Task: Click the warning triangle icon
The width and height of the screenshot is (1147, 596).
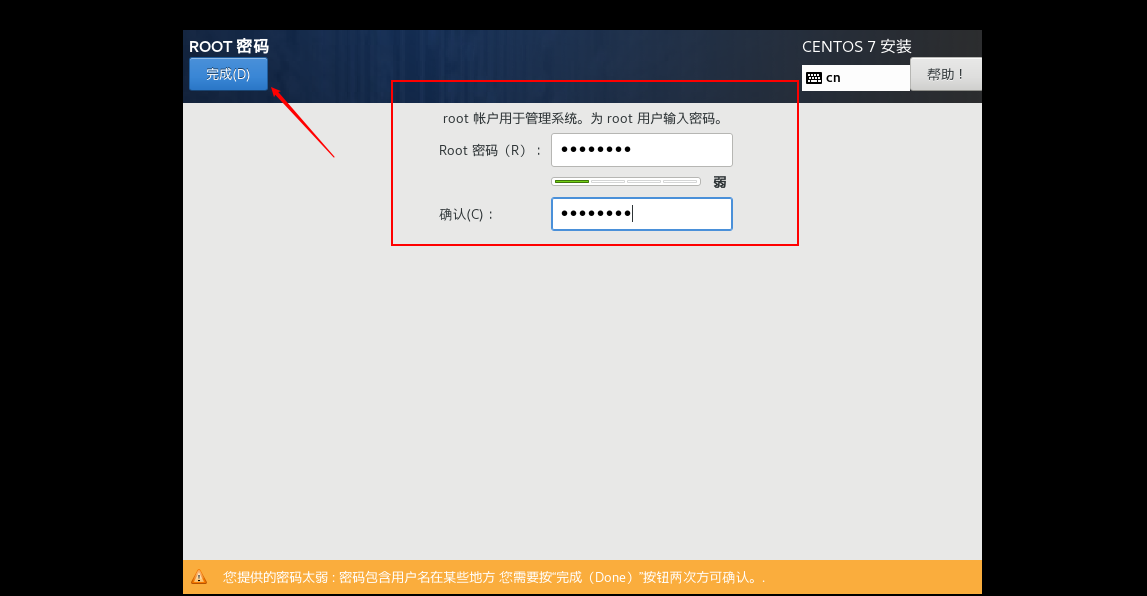Action: point(199,577)
